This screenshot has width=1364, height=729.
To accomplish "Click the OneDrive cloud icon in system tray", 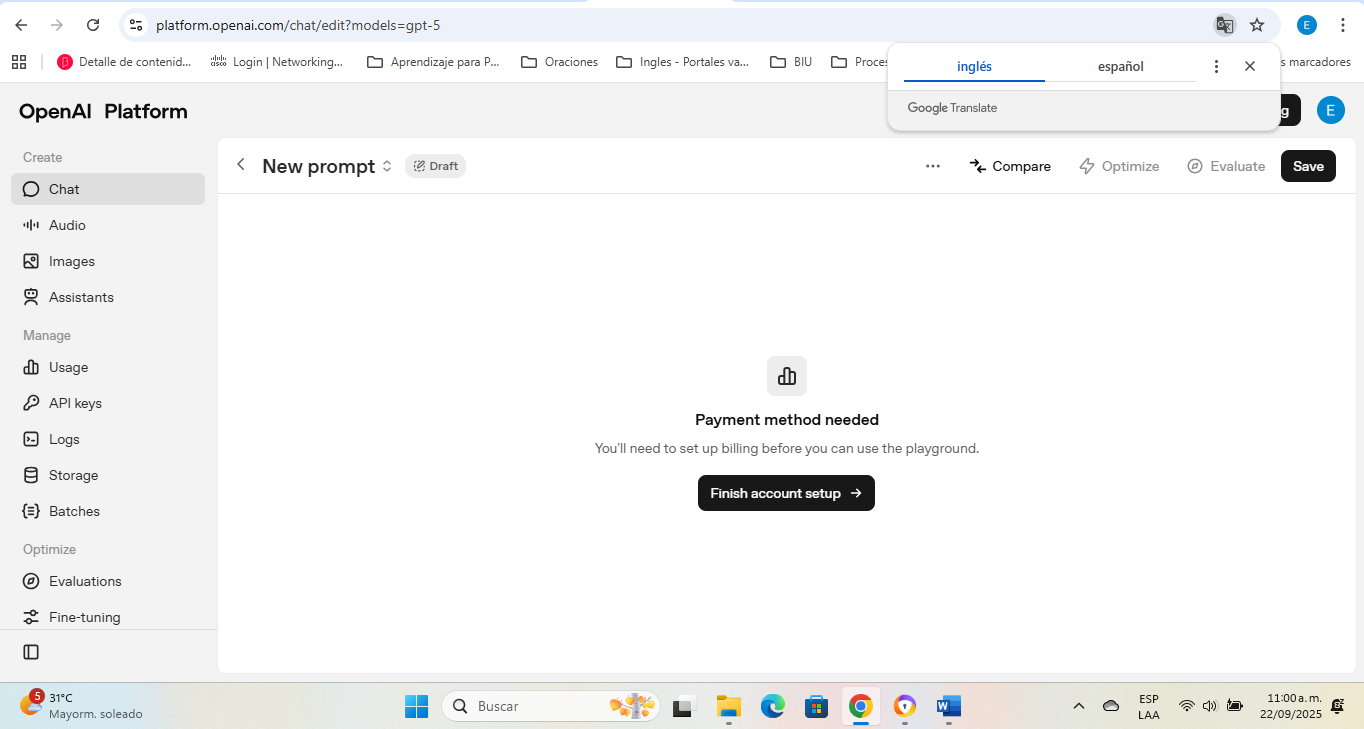I will 1111,706.
